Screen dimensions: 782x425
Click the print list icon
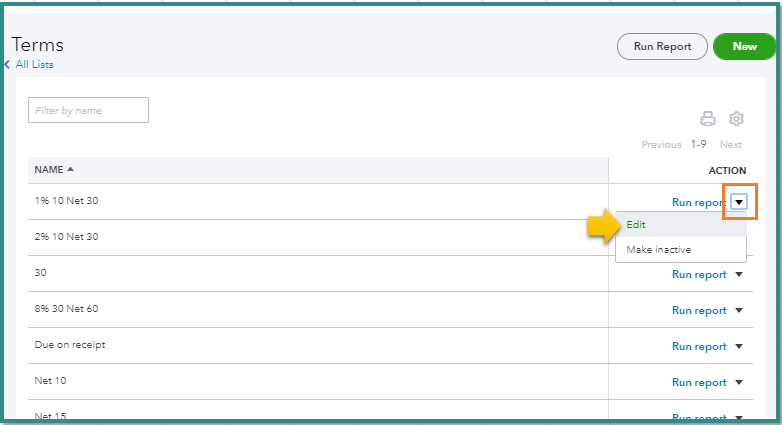tap(708, 119)
